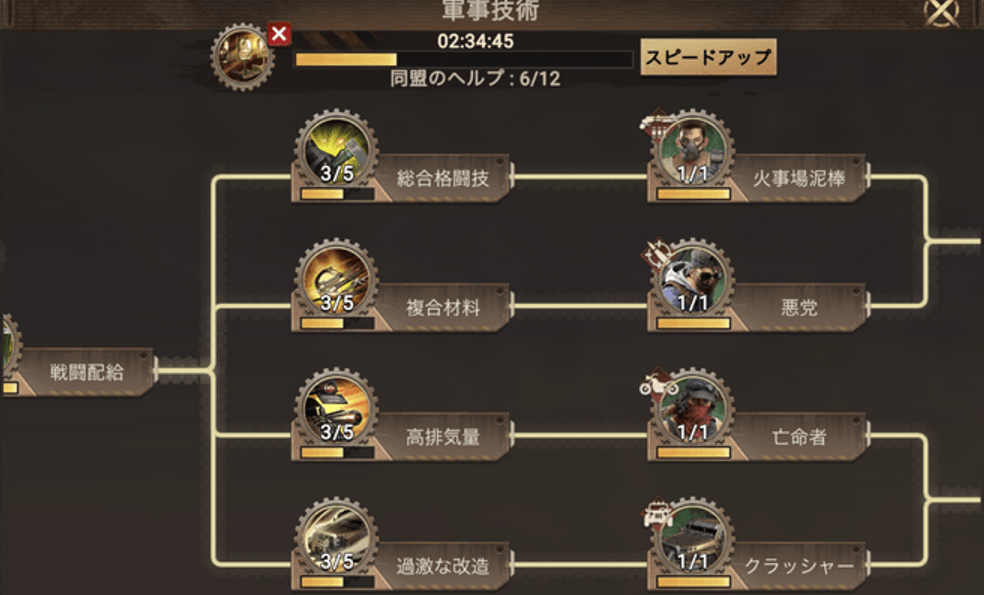The image size is (984, 595).
Task: Cancel current research with red X
Action: (279, 34)
